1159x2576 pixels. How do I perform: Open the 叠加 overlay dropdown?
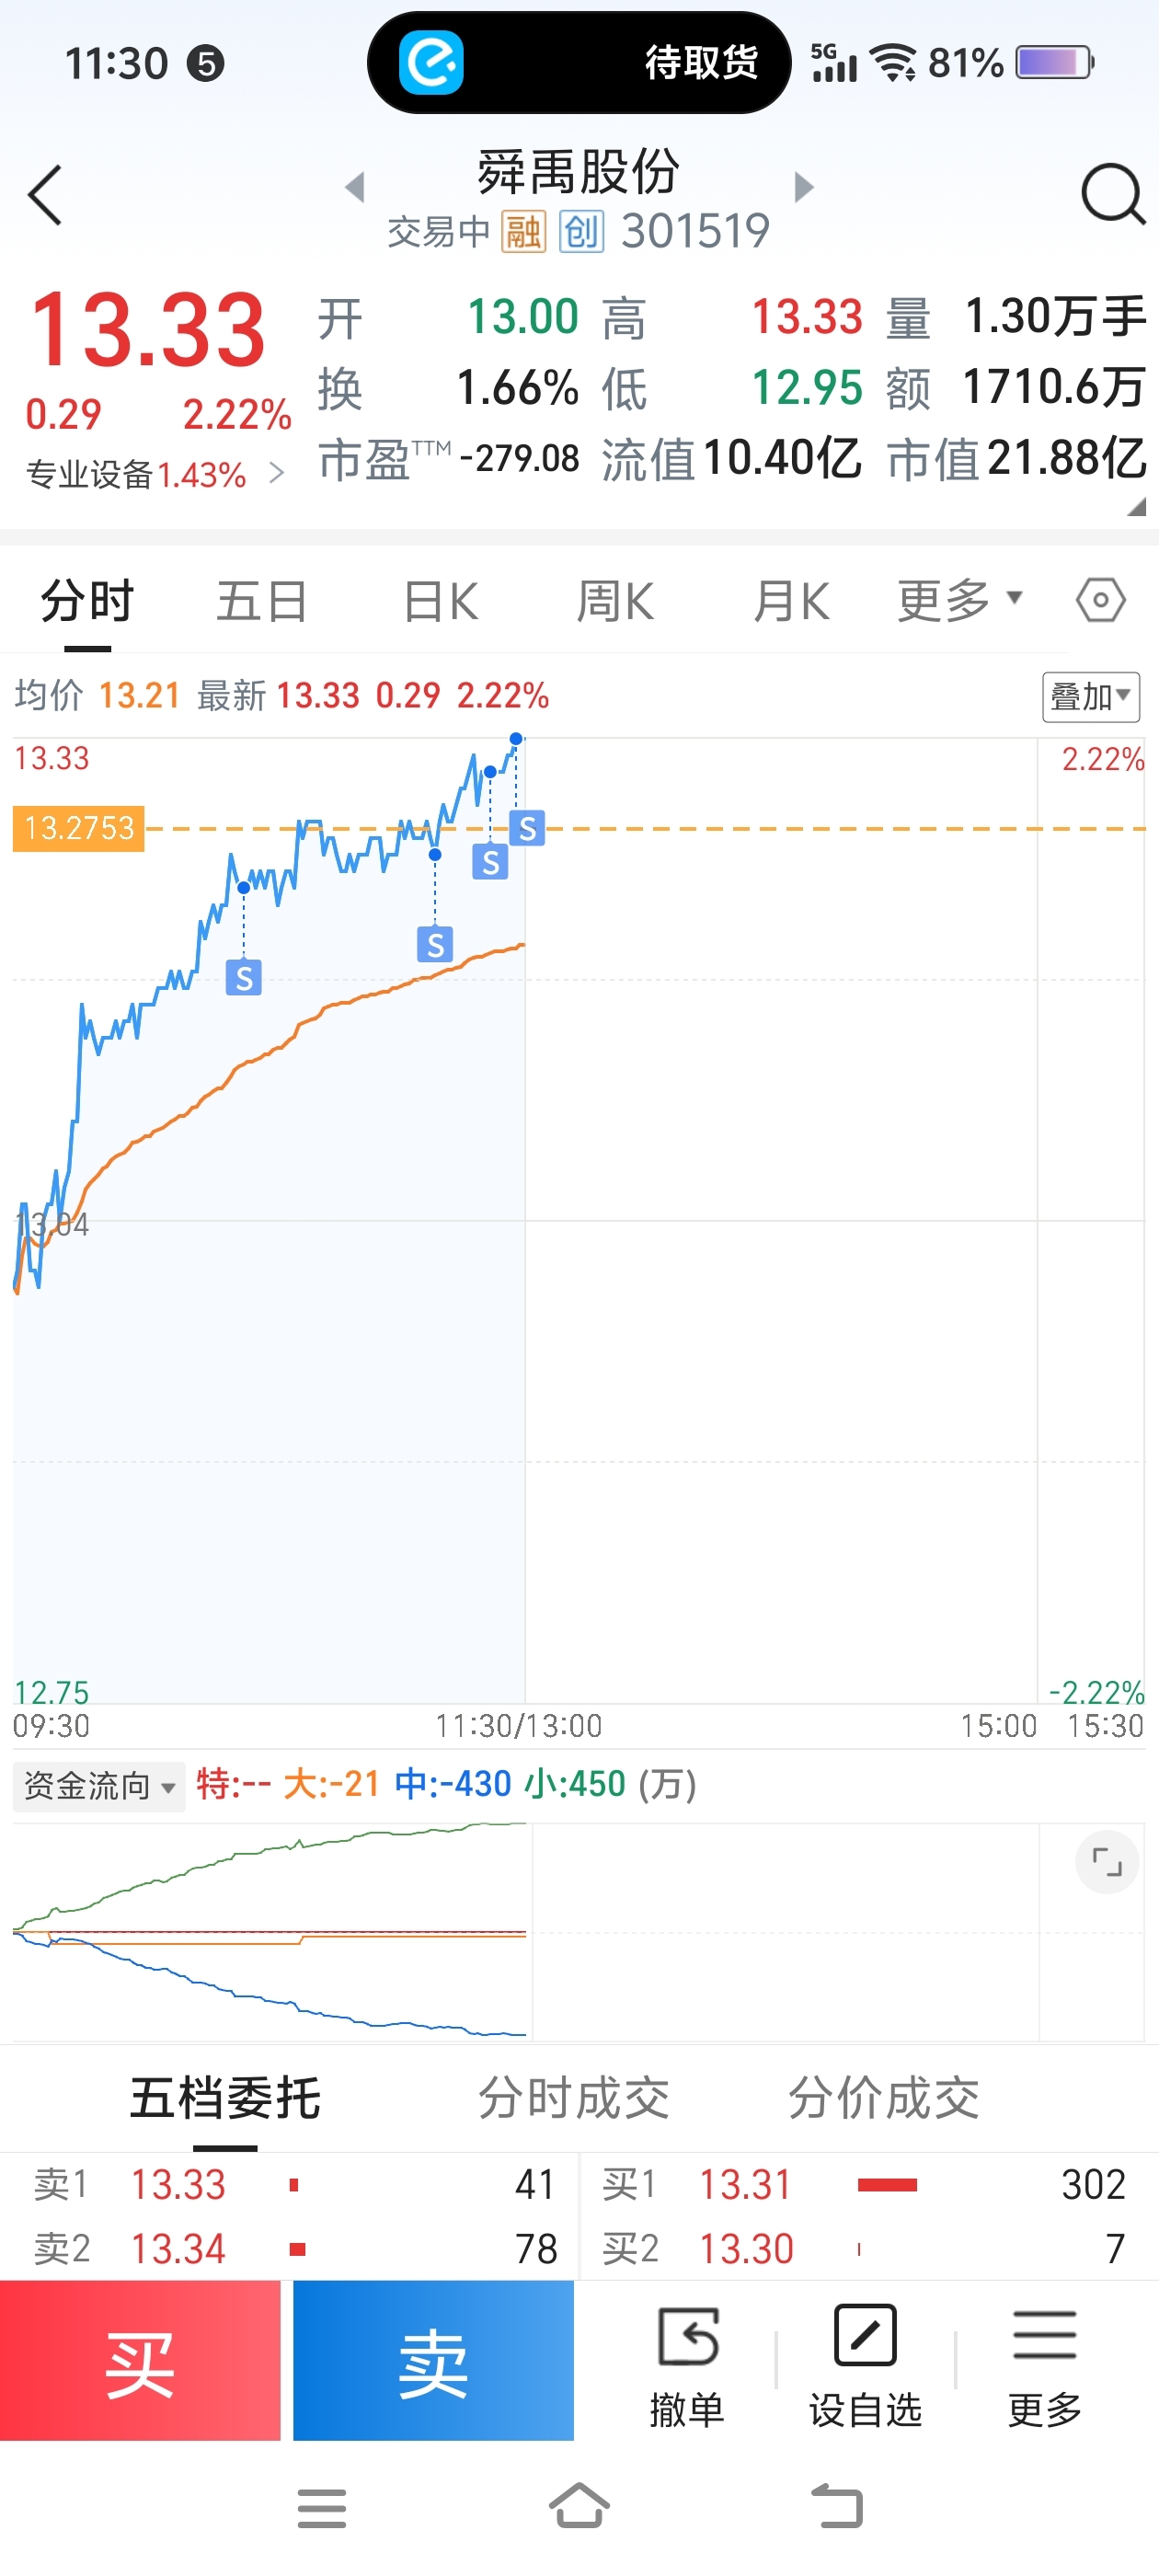pos(1091,697)
